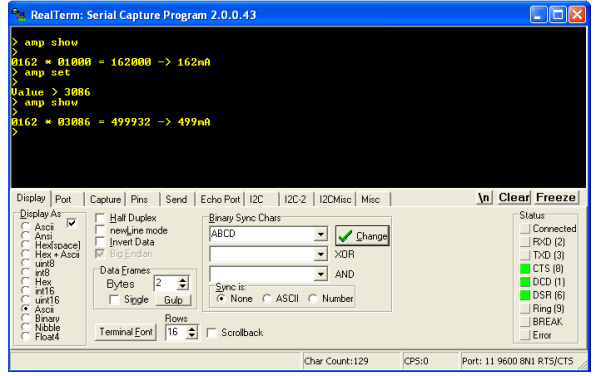The image size is (595, 376).
Task: Toggle the Invert Data checkbox
Action: point(100,242)
